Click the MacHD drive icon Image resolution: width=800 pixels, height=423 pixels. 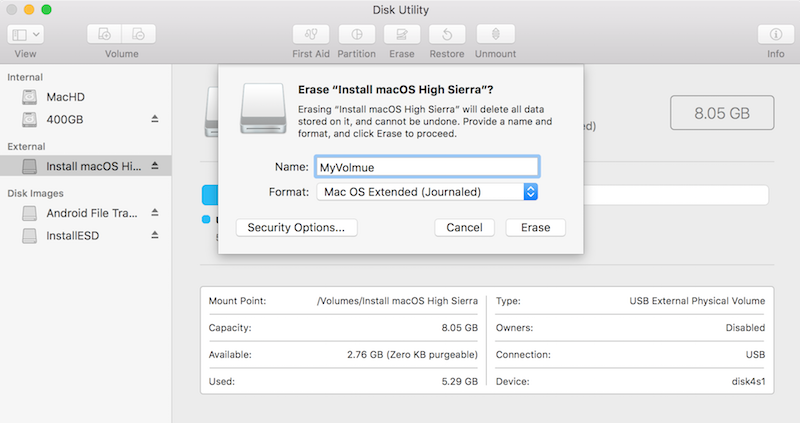pos(30,97)
